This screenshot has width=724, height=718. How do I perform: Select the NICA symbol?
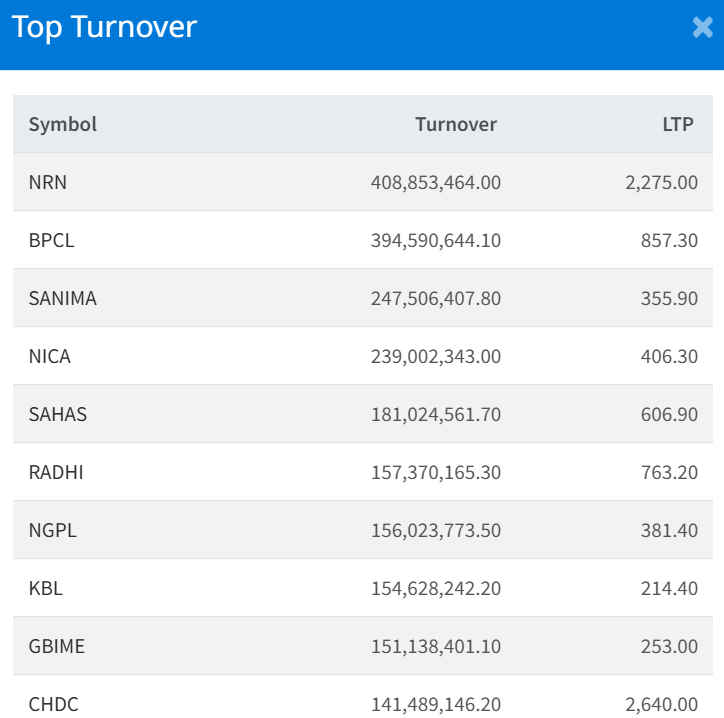[x=50, y=356]
